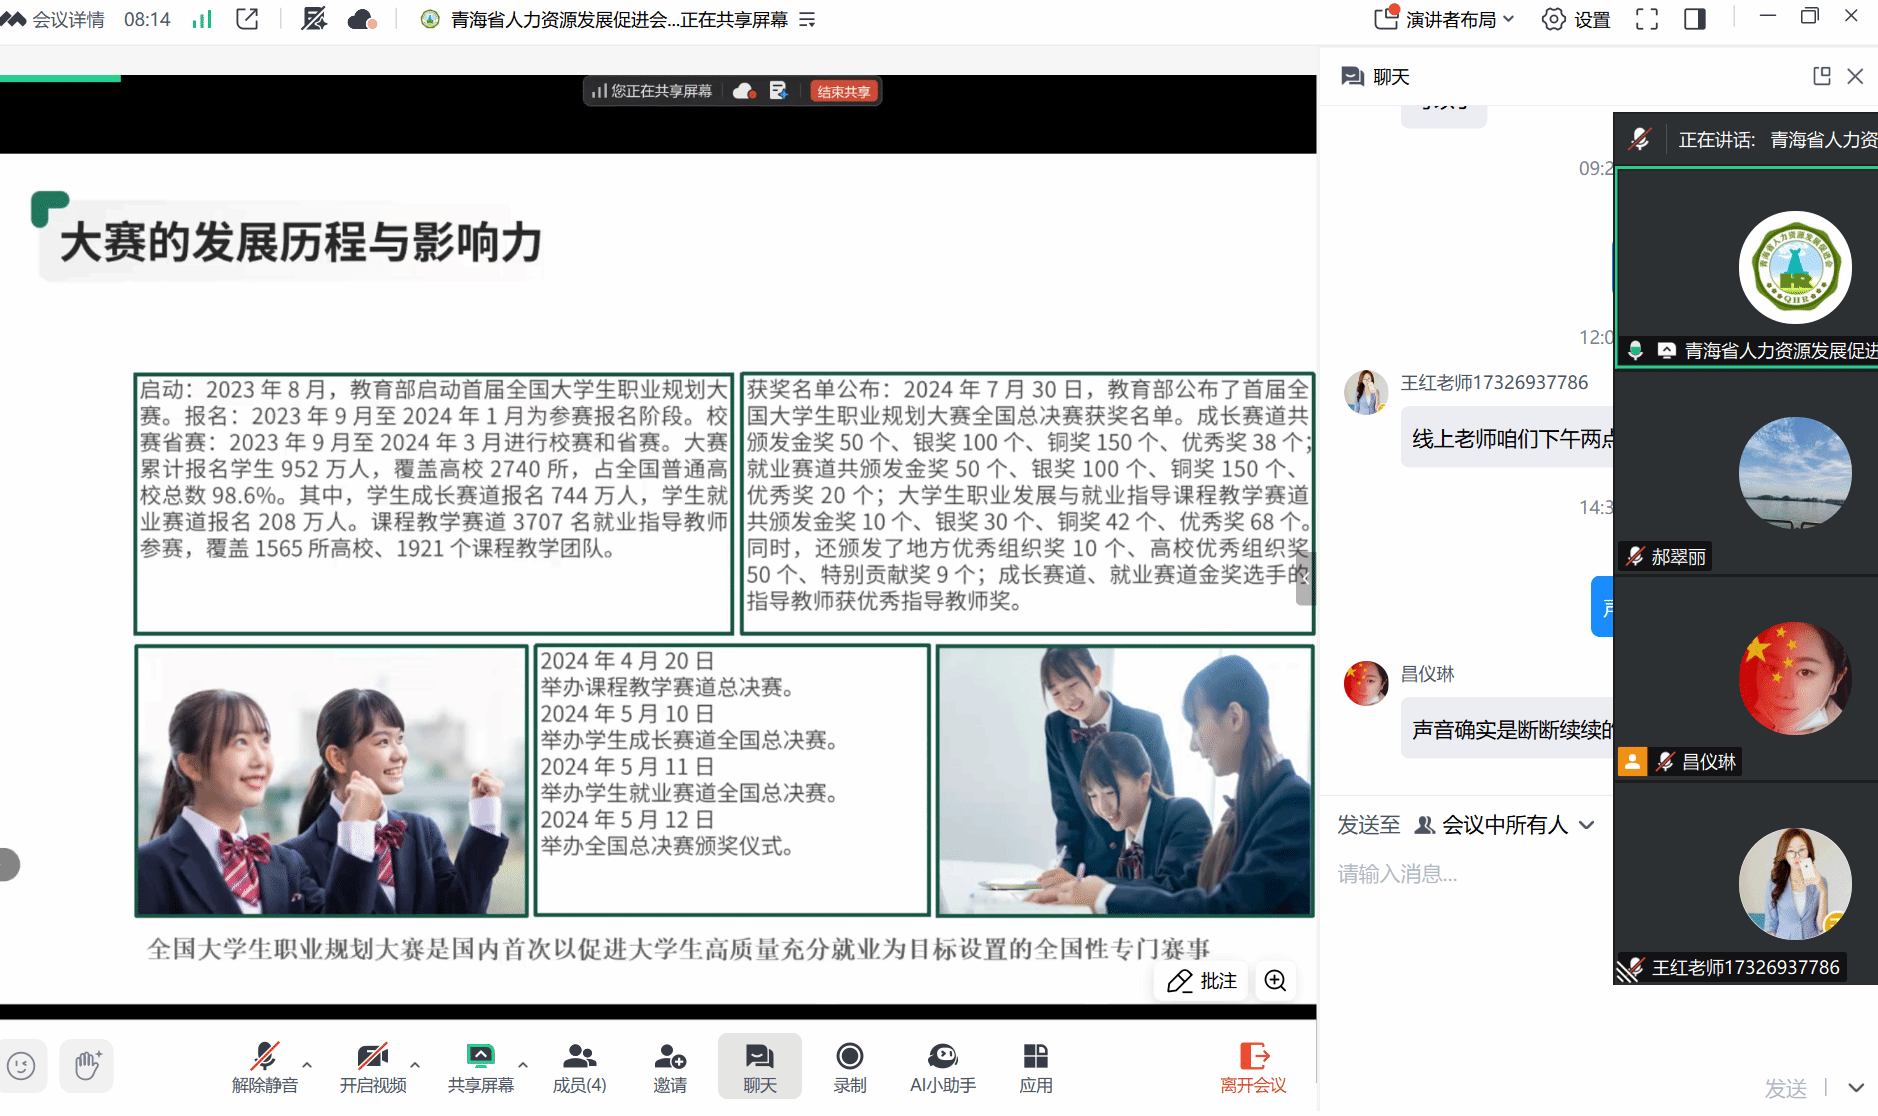
Task: Open AI小助手 assistant
Action: (943, 1068)
